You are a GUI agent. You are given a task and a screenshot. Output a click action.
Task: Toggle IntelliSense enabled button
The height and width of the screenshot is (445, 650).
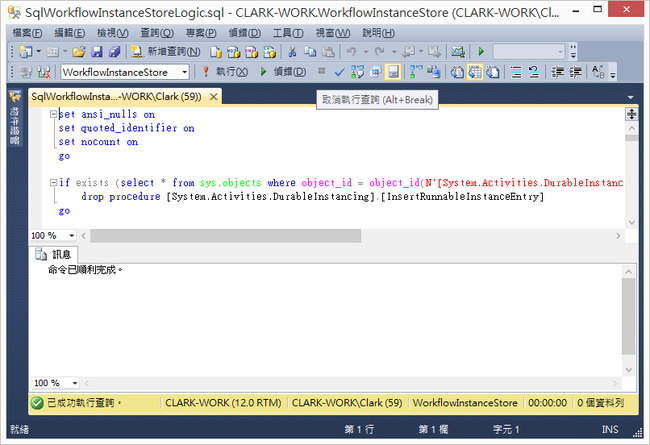pyautogui.click(x=393, y=72)
